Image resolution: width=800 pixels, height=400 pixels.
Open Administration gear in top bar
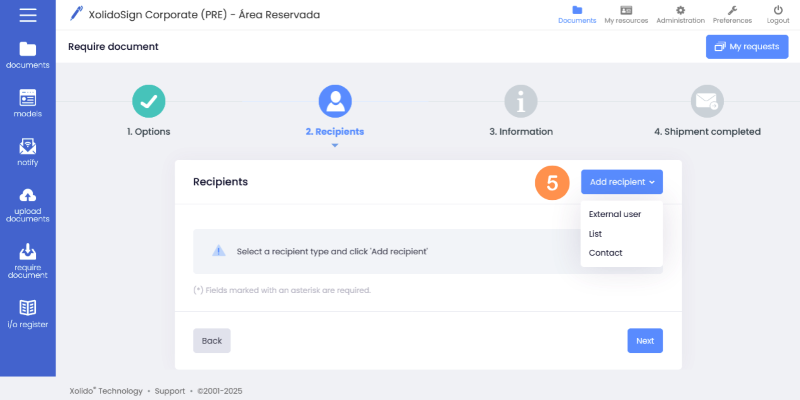pos(680,14)
